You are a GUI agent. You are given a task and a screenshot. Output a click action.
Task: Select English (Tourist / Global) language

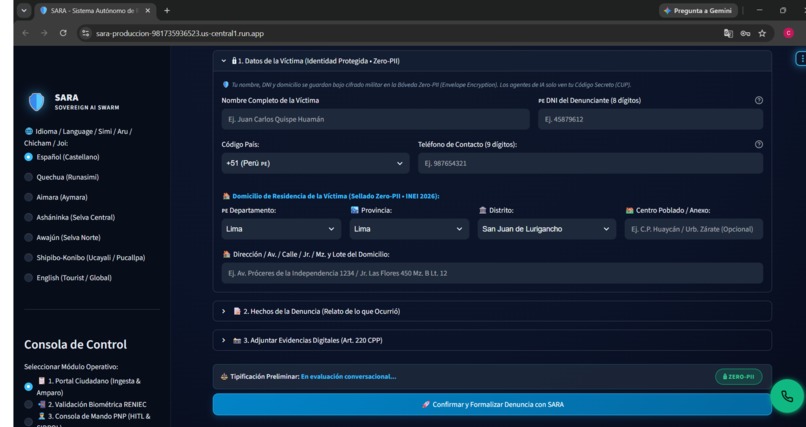[68, 277]
